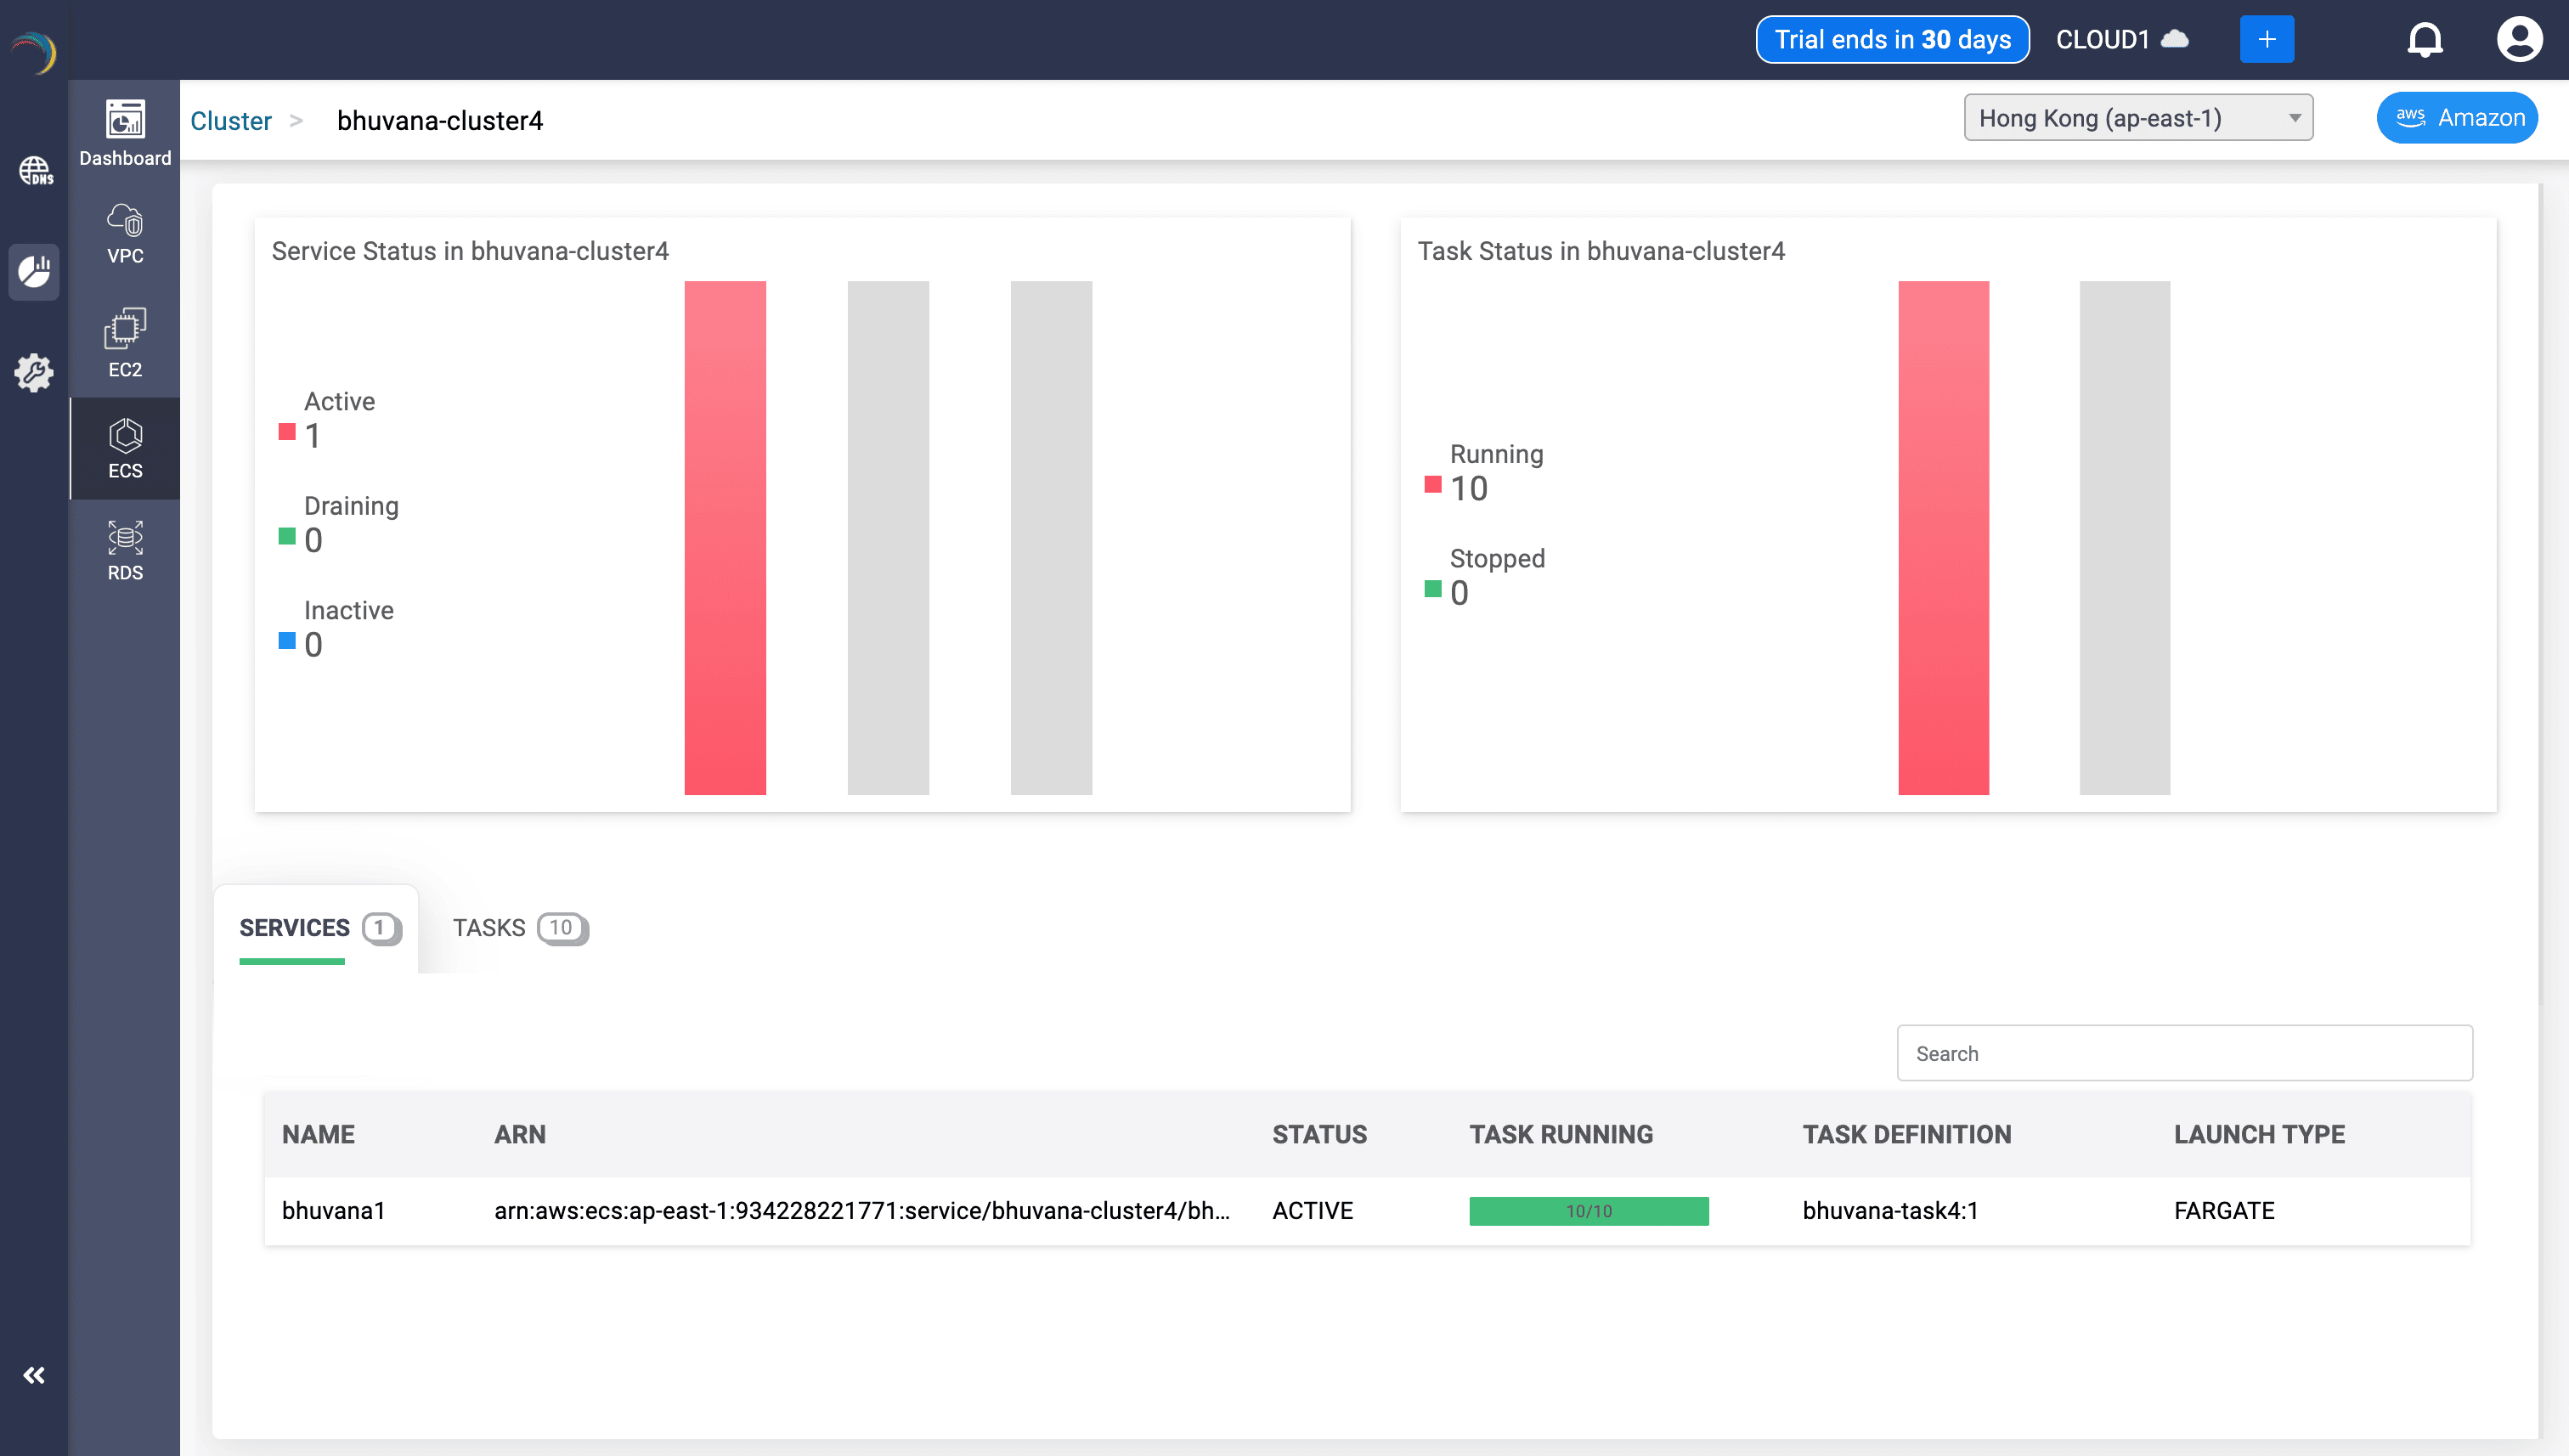This screenshot has height=1456, width=2569.
Task: Switch CLOUD1 cloud account selector
Action: (2121, 40)
